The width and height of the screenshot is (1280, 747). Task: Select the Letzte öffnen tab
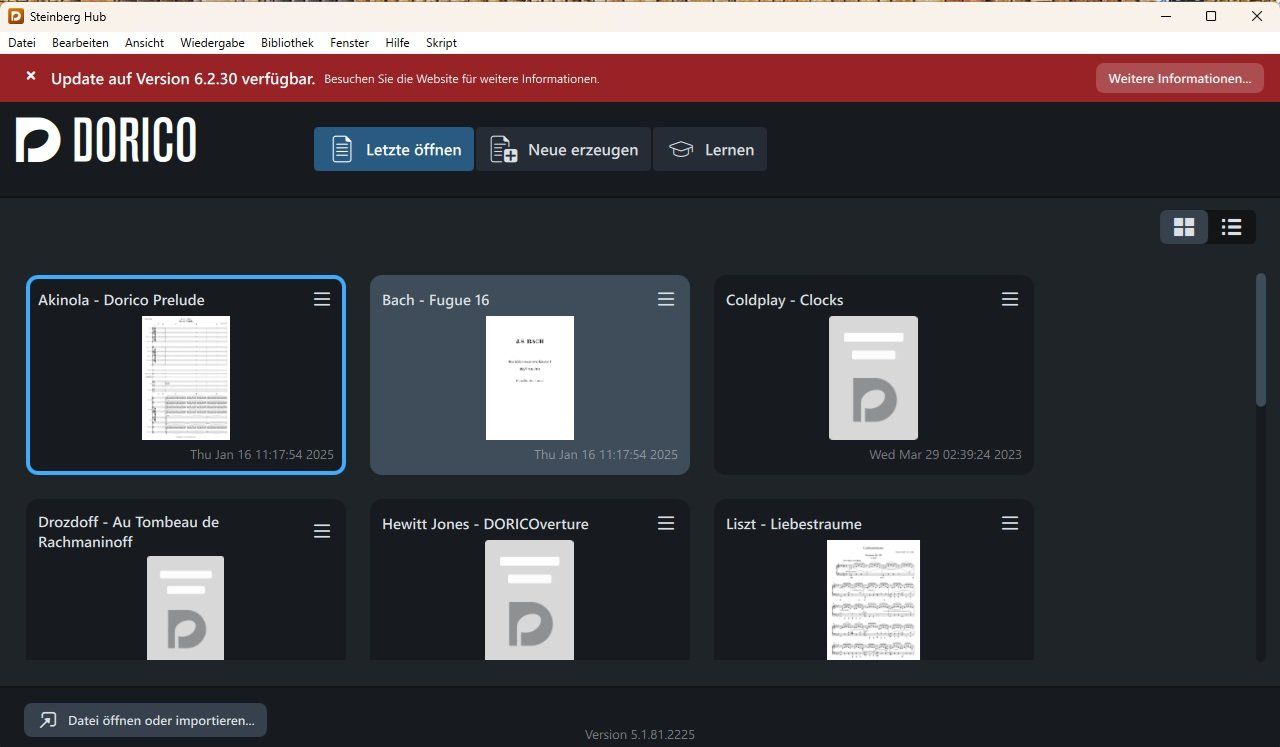point(394,149)
